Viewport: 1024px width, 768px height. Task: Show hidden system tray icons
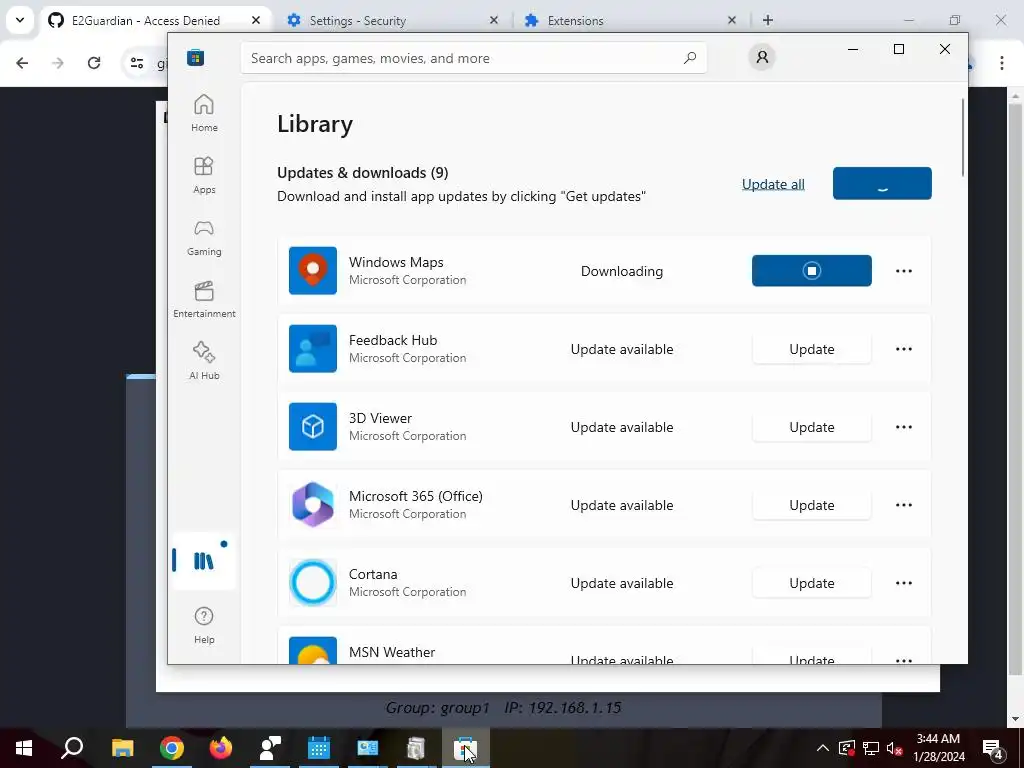pyautogui.click(x=823, y=748)
